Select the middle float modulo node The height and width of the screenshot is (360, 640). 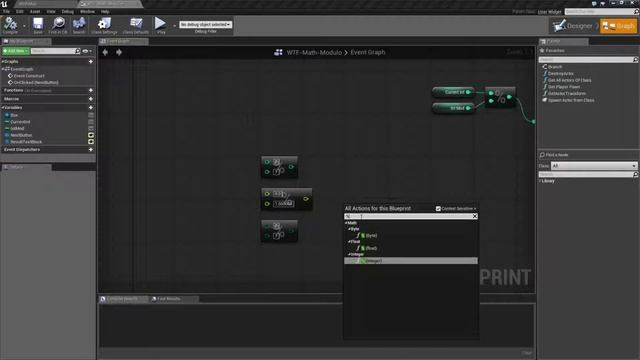287,199
